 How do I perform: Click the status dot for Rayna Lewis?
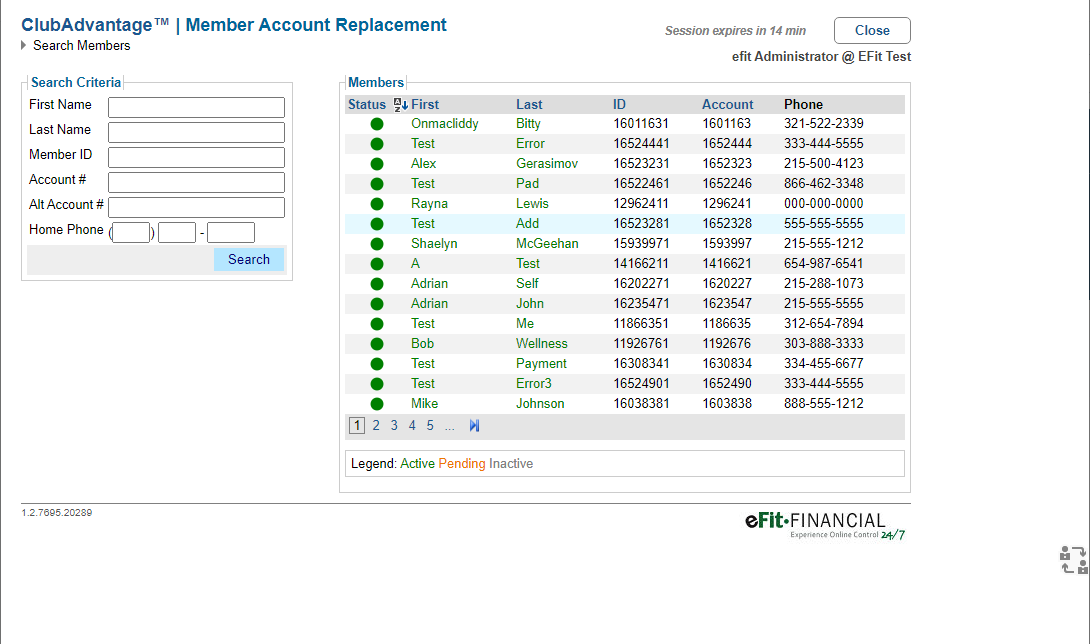(377, 204)
